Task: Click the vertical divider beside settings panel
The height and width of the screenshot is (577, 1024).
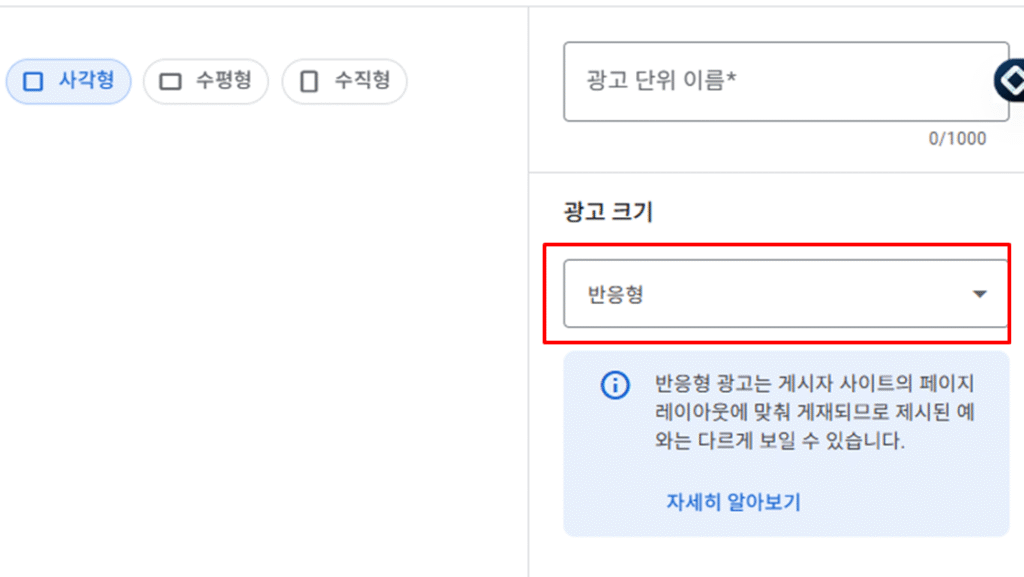Action: tap(528, 292)
